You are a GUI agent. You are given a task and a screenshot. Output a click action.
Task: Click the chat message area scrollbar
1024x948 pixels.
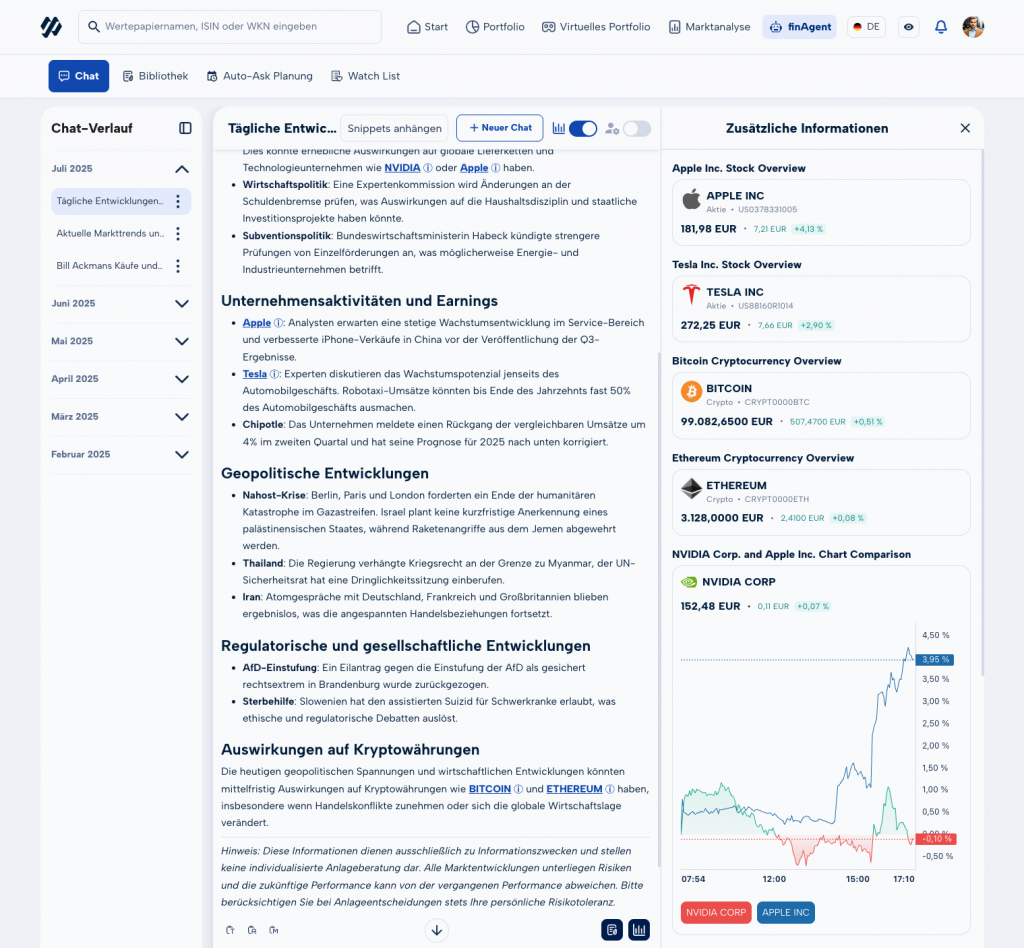click(658, 610)
